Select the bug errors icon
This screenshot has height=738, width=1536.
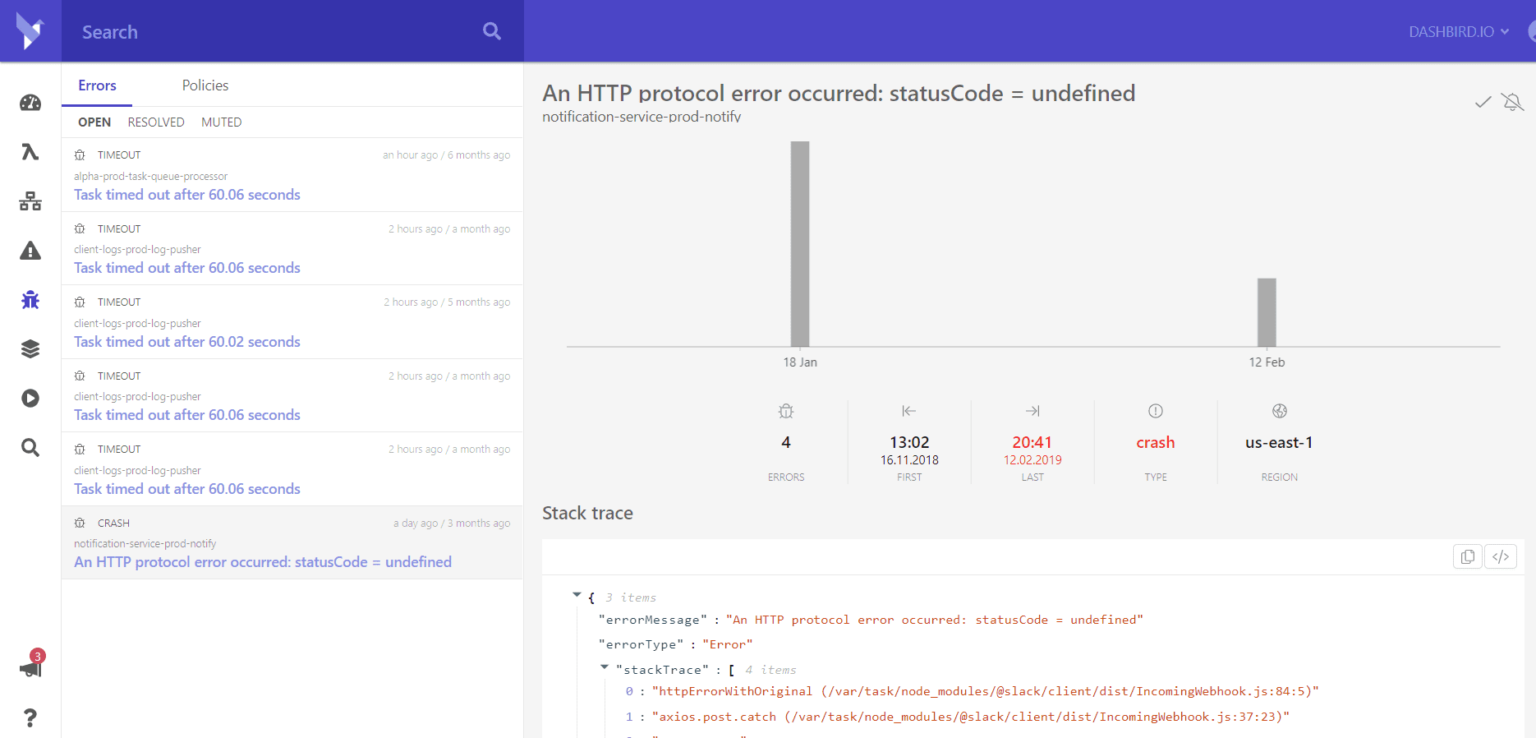click(x=30, y=299)
